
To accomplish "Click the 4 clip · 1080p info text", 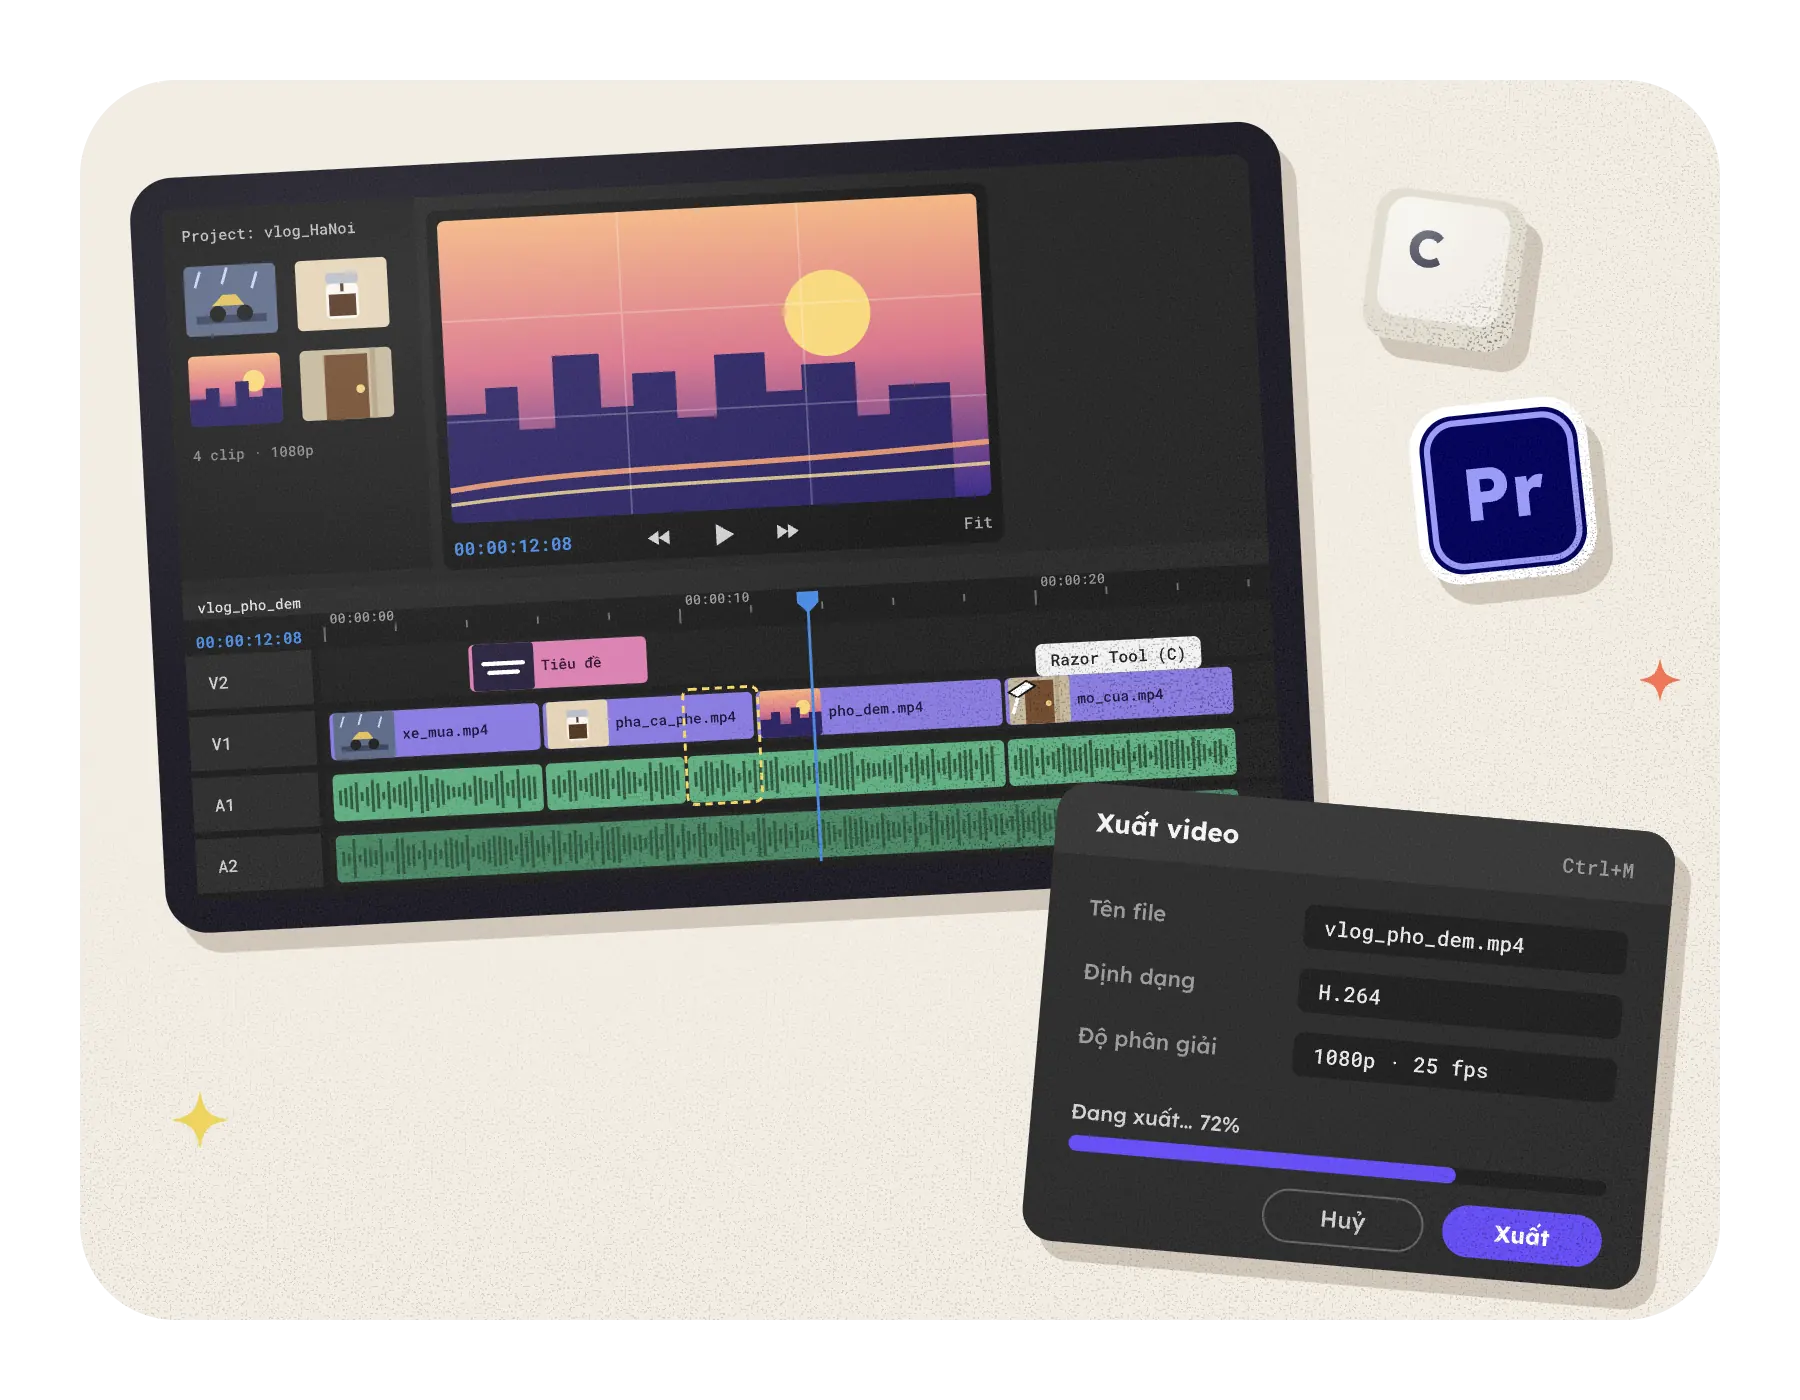I will tap(253, 453).
